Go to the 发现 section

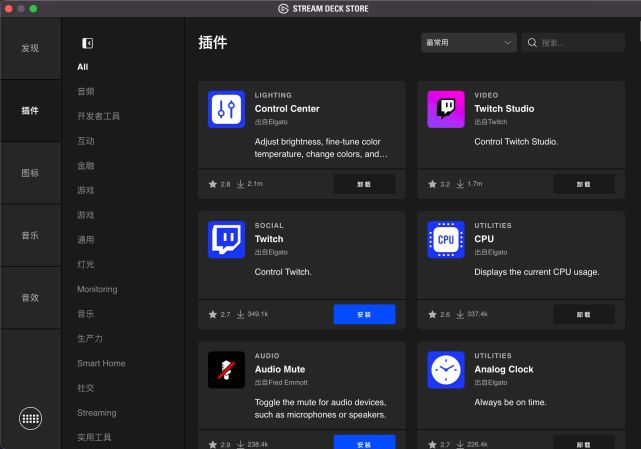pos(31,48)
